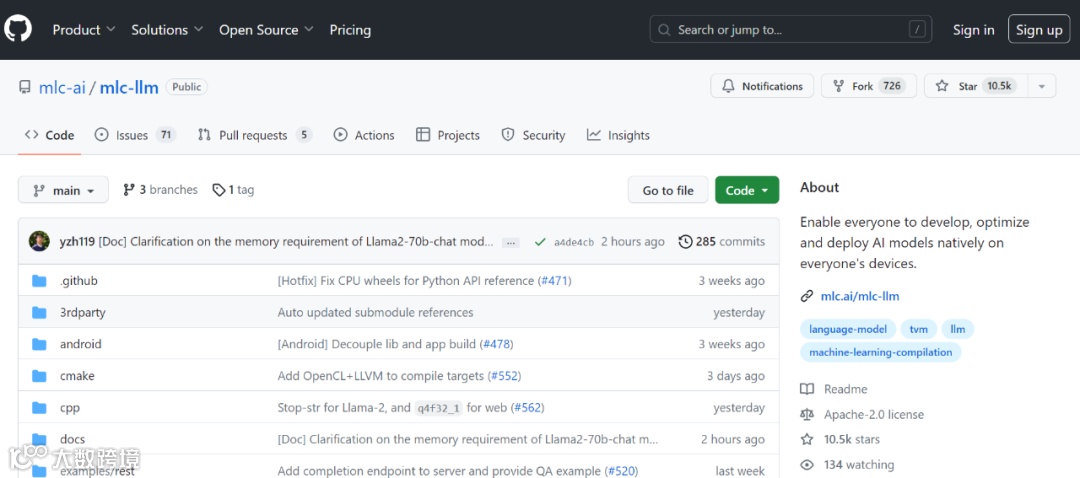
Task: Expand the Solutions menu
Action: [167, 30]
